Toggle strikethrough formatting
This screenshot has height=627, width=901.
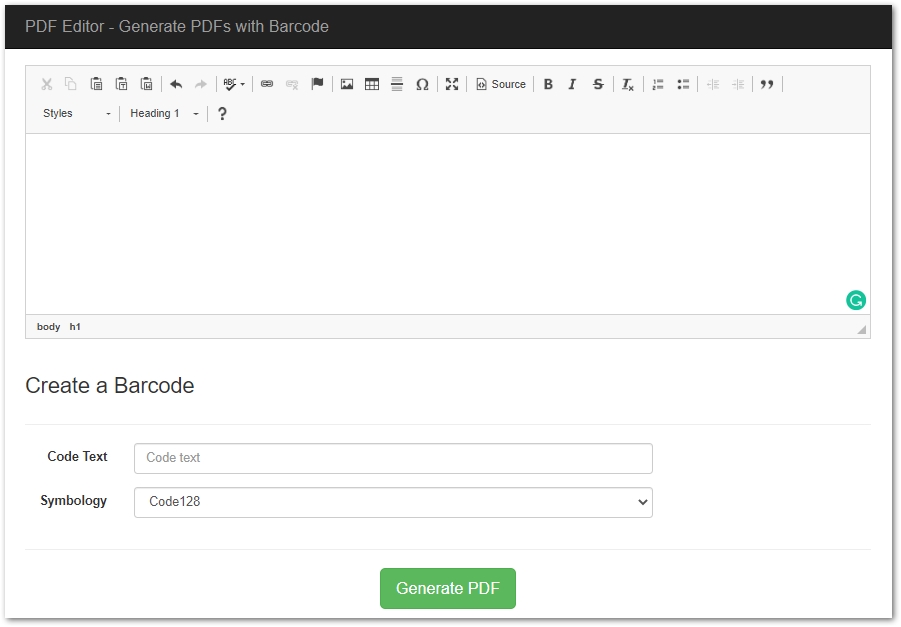click(597, 84)
